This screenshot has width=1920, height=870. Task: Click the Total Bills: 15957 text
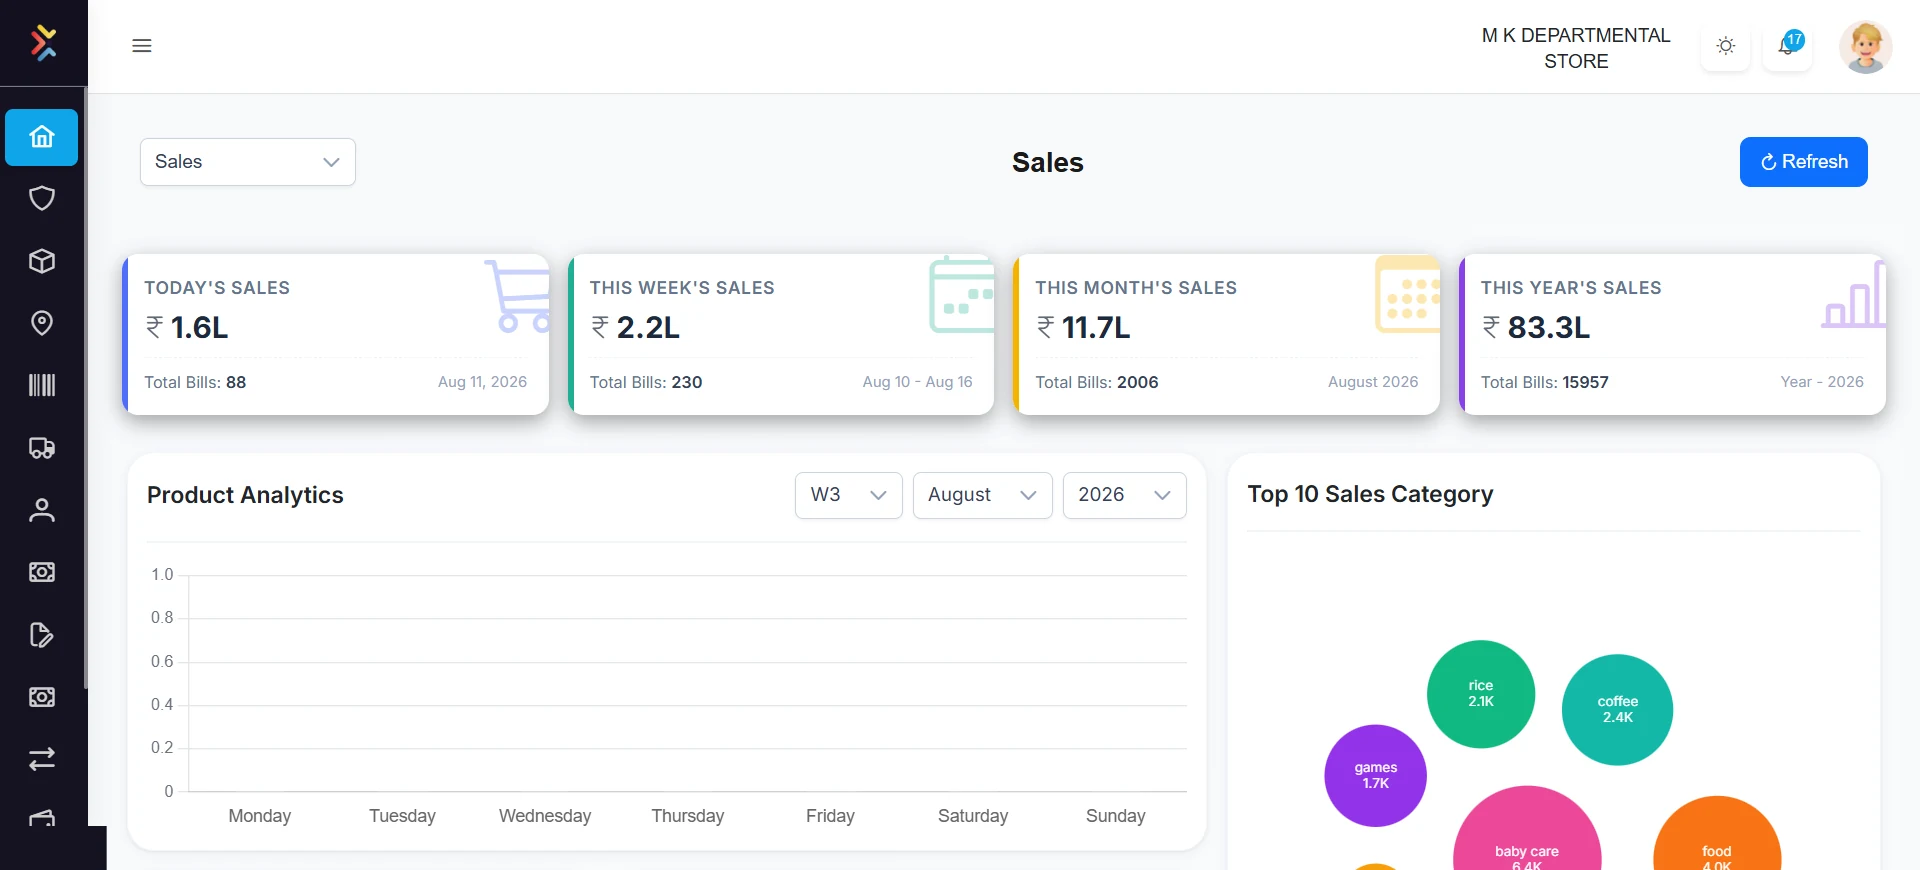point(1545,382)
